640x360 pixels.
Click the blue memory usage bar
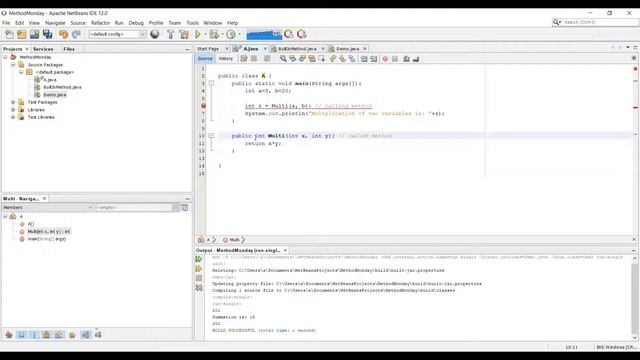tap(264, 34)
